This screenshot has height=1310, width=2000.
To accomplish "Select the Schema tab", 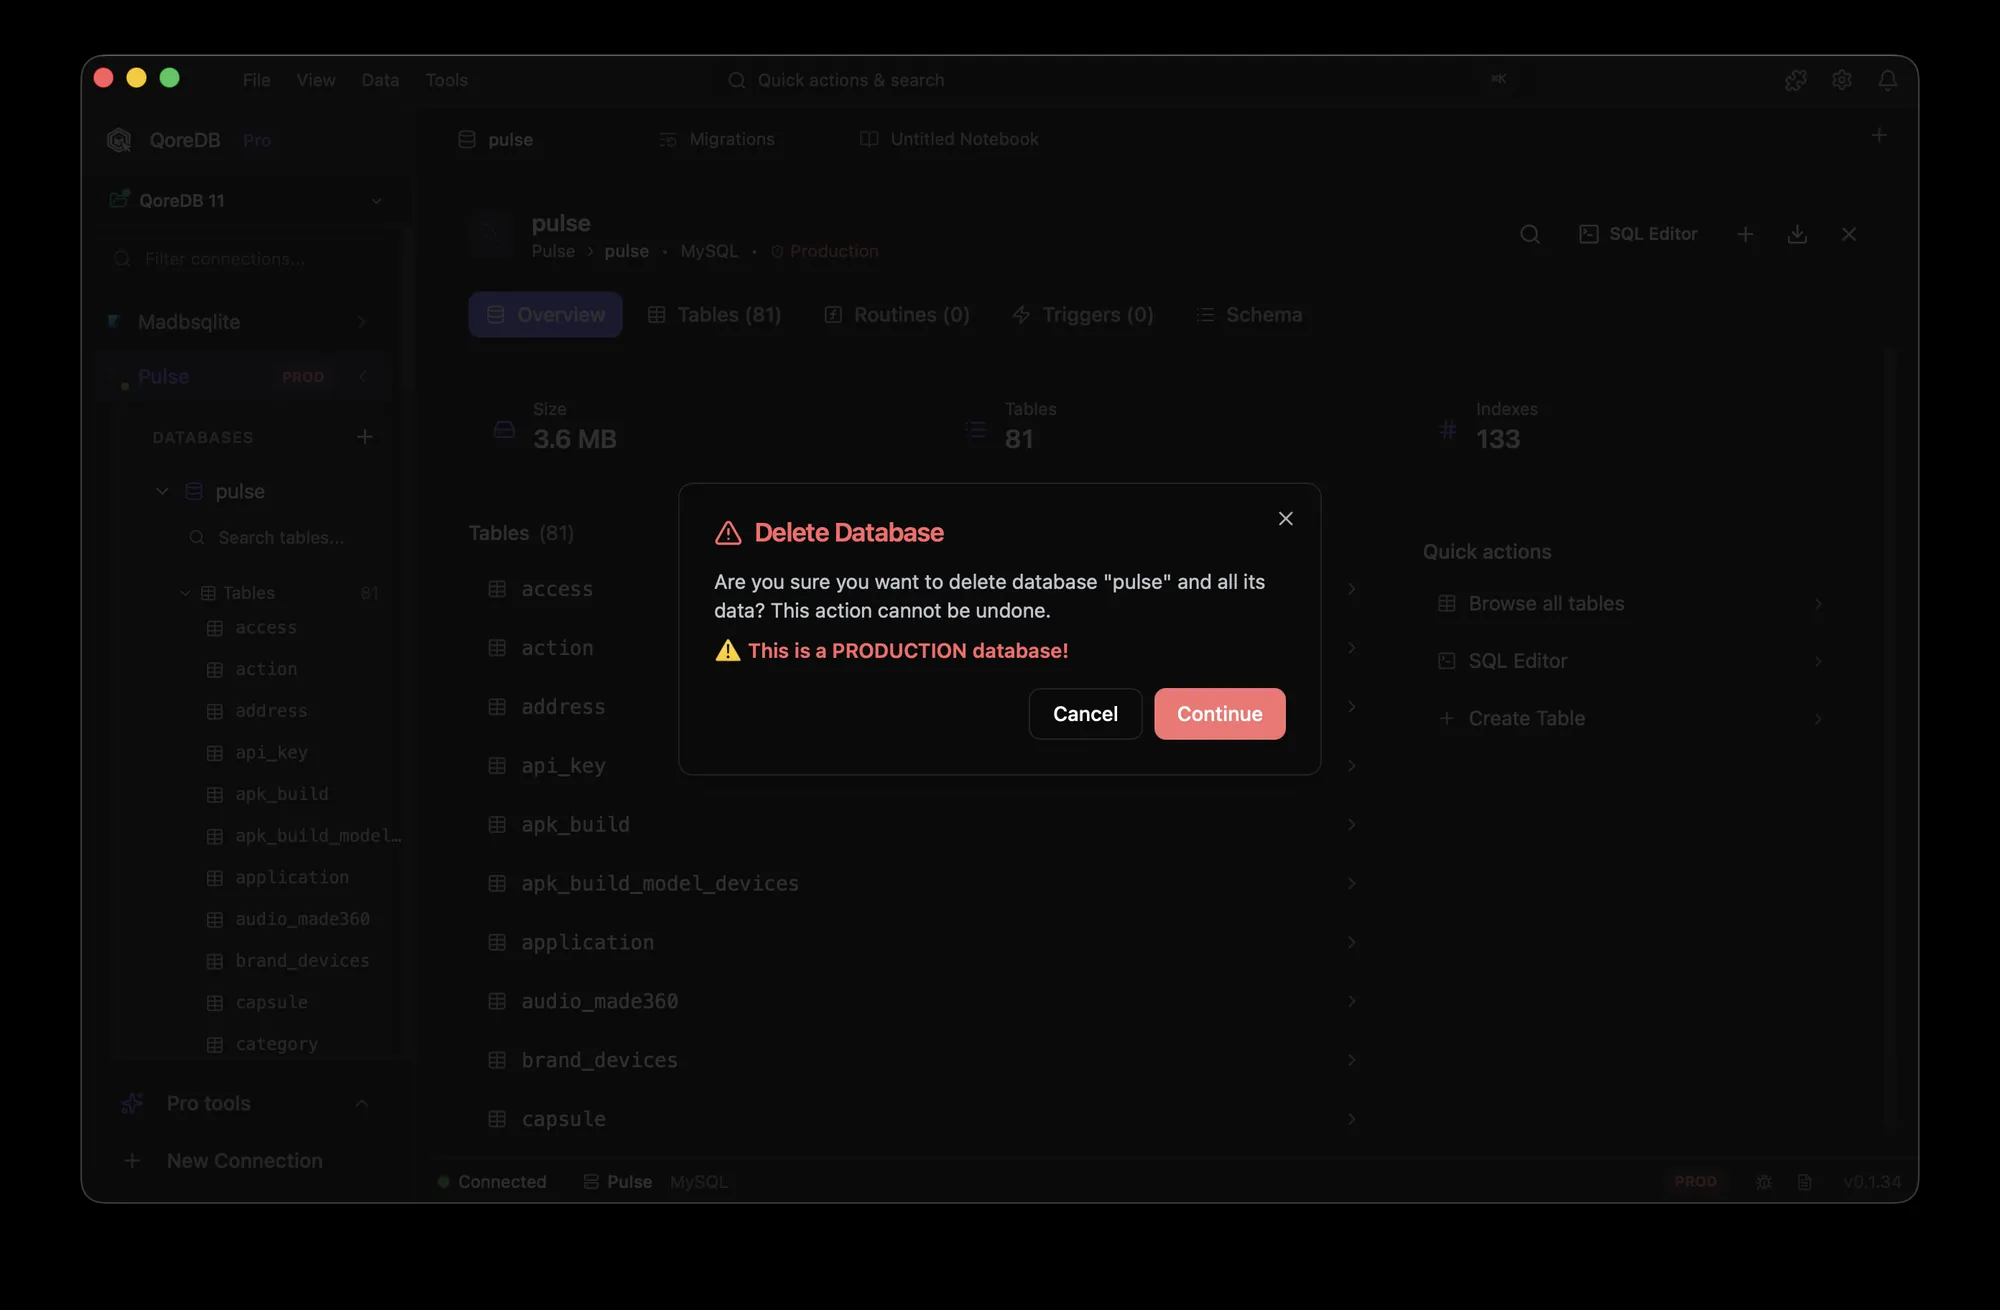I will (x=1249, y=315).
